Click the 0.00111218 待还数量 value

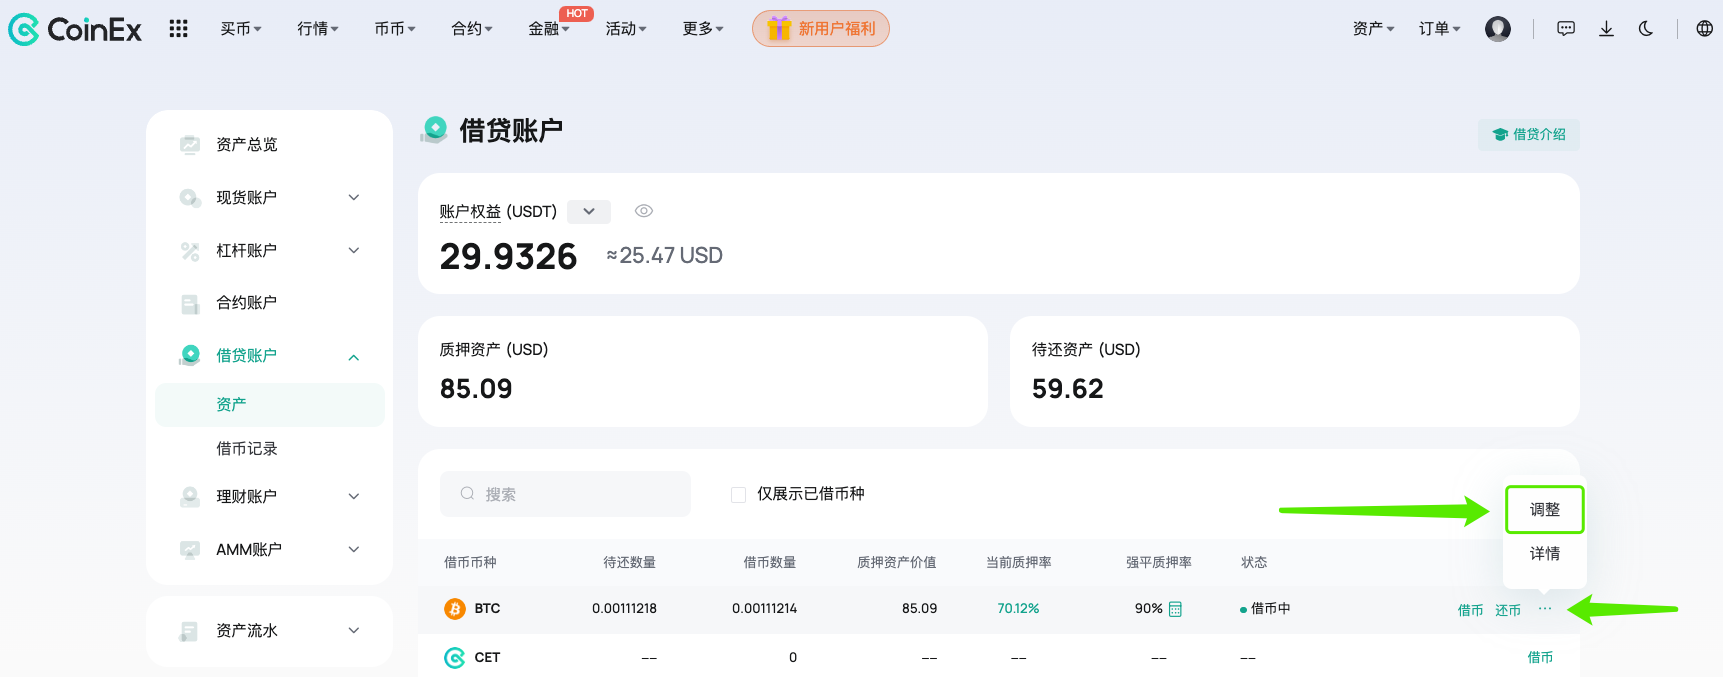(624, 608)
